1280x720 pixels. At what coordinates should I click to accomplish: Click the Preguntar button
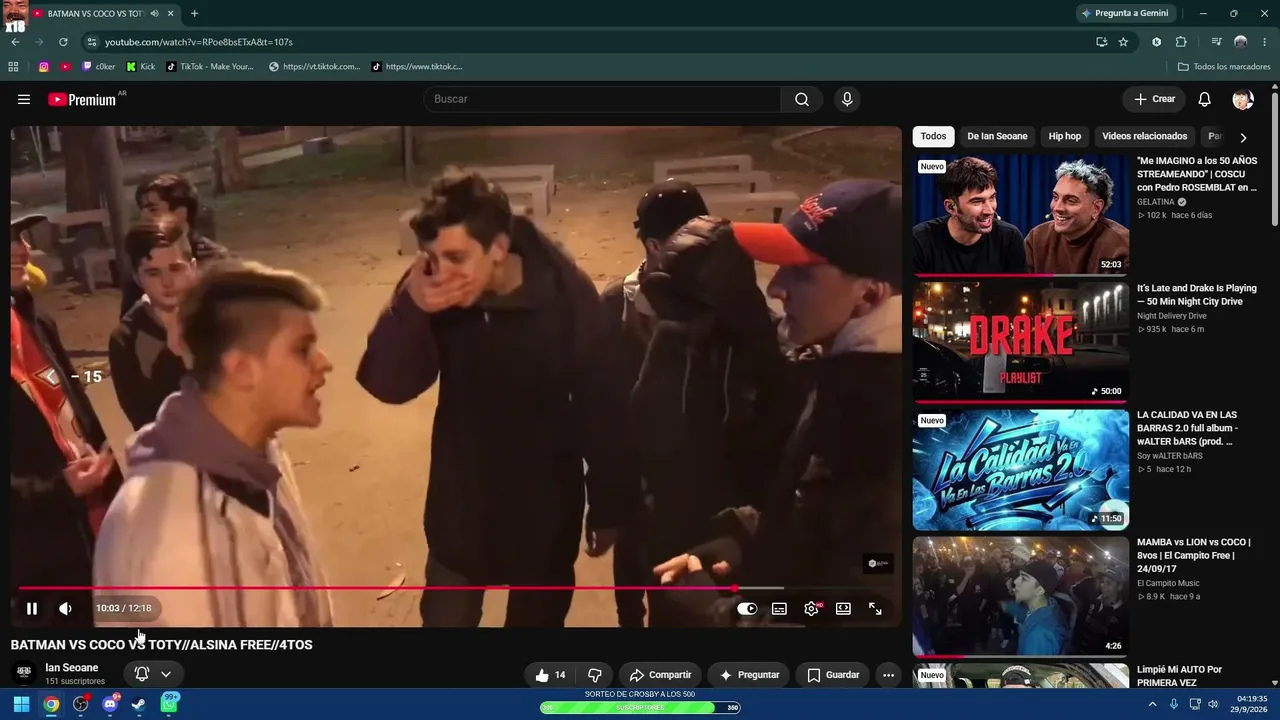(749, 675)
